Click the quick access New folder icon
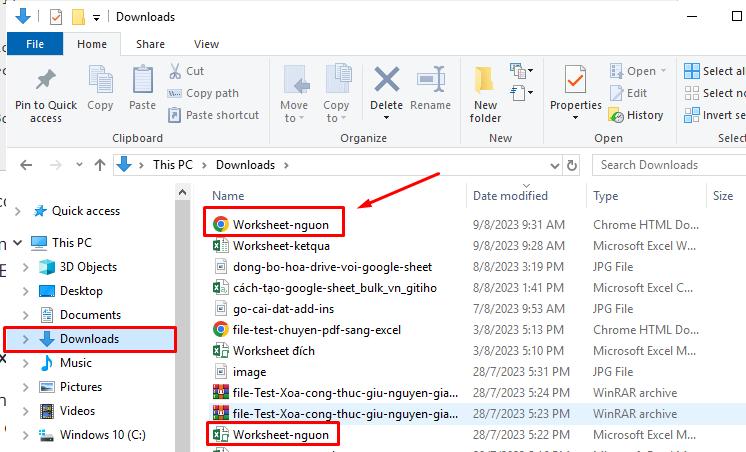The width and height of the screenshot is (746, 452). click(78, 17)
